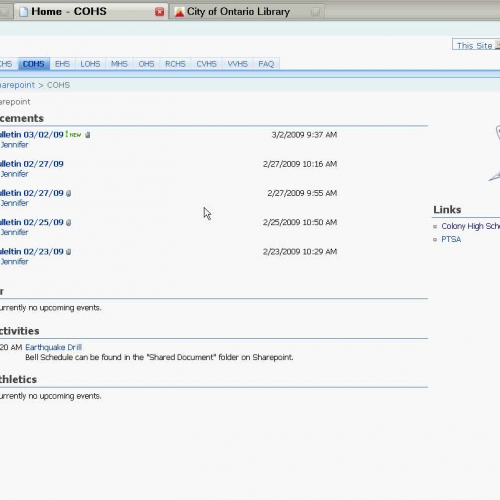
Task: Open the VVHS site tab
Action: click(x=238, y=64)
